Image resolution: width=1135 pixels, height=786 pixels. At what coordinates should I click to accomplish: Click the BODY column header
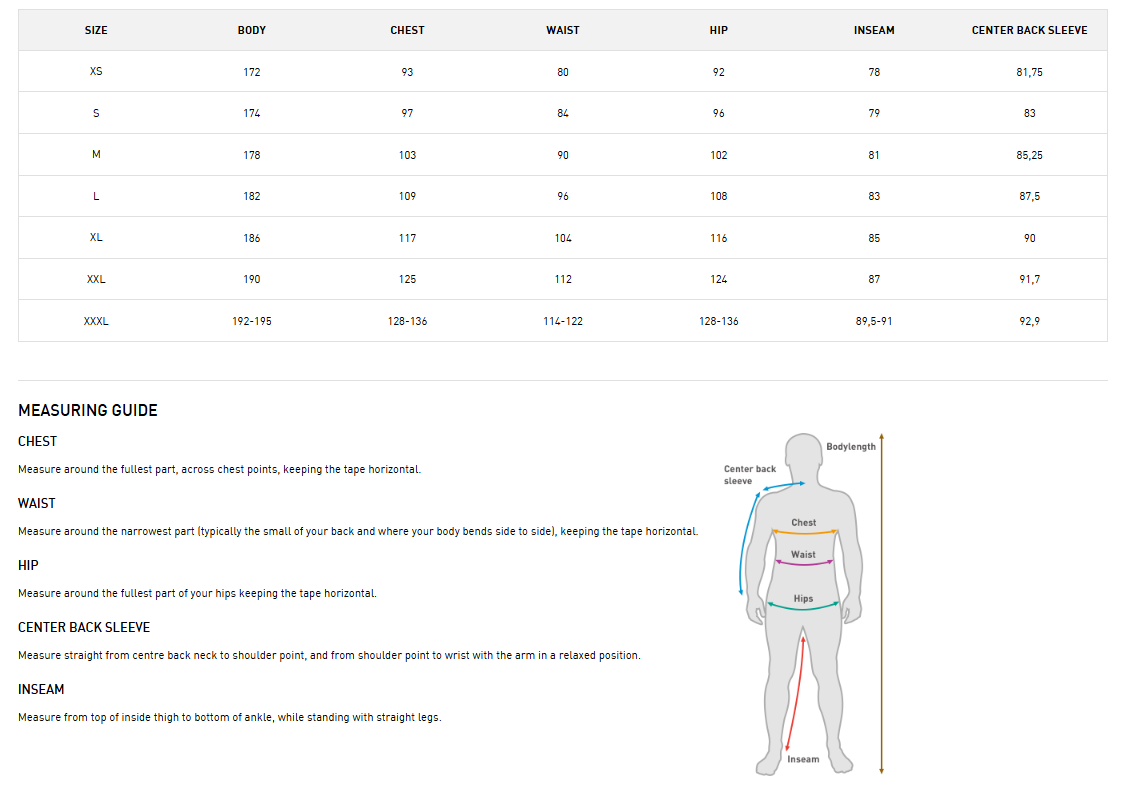coord(252,30)
